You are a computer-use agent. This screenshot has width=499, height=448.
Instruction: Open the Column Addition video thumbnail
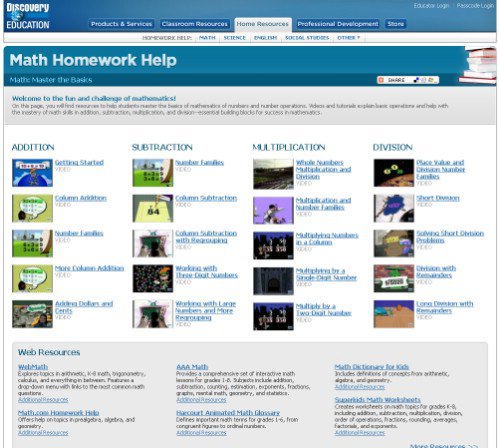[32, 208]
